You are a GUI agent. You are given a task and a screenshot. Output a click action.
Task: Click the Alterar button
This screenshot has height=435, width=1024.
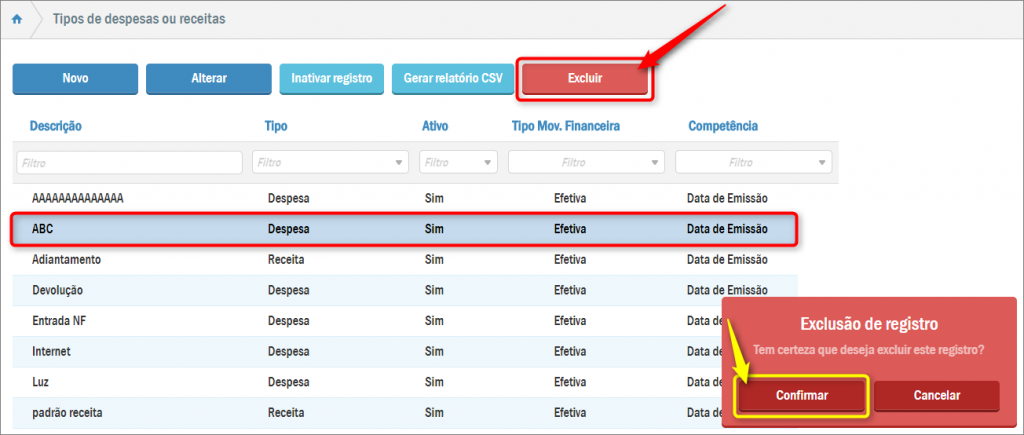pos(209,78)
